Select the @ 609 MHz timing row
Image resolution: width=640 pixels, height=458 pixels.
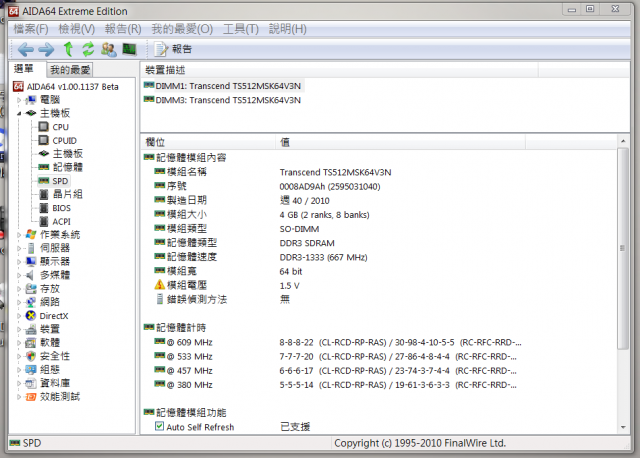point(338,342)
